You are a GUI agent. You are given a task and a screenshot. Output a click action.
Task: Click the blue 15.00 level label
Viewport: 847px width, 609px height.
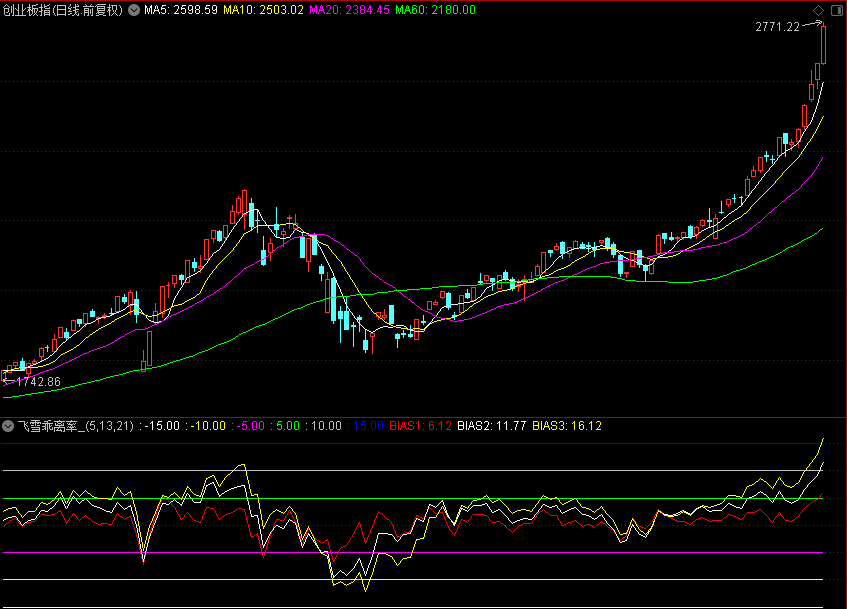click(365, 426)
